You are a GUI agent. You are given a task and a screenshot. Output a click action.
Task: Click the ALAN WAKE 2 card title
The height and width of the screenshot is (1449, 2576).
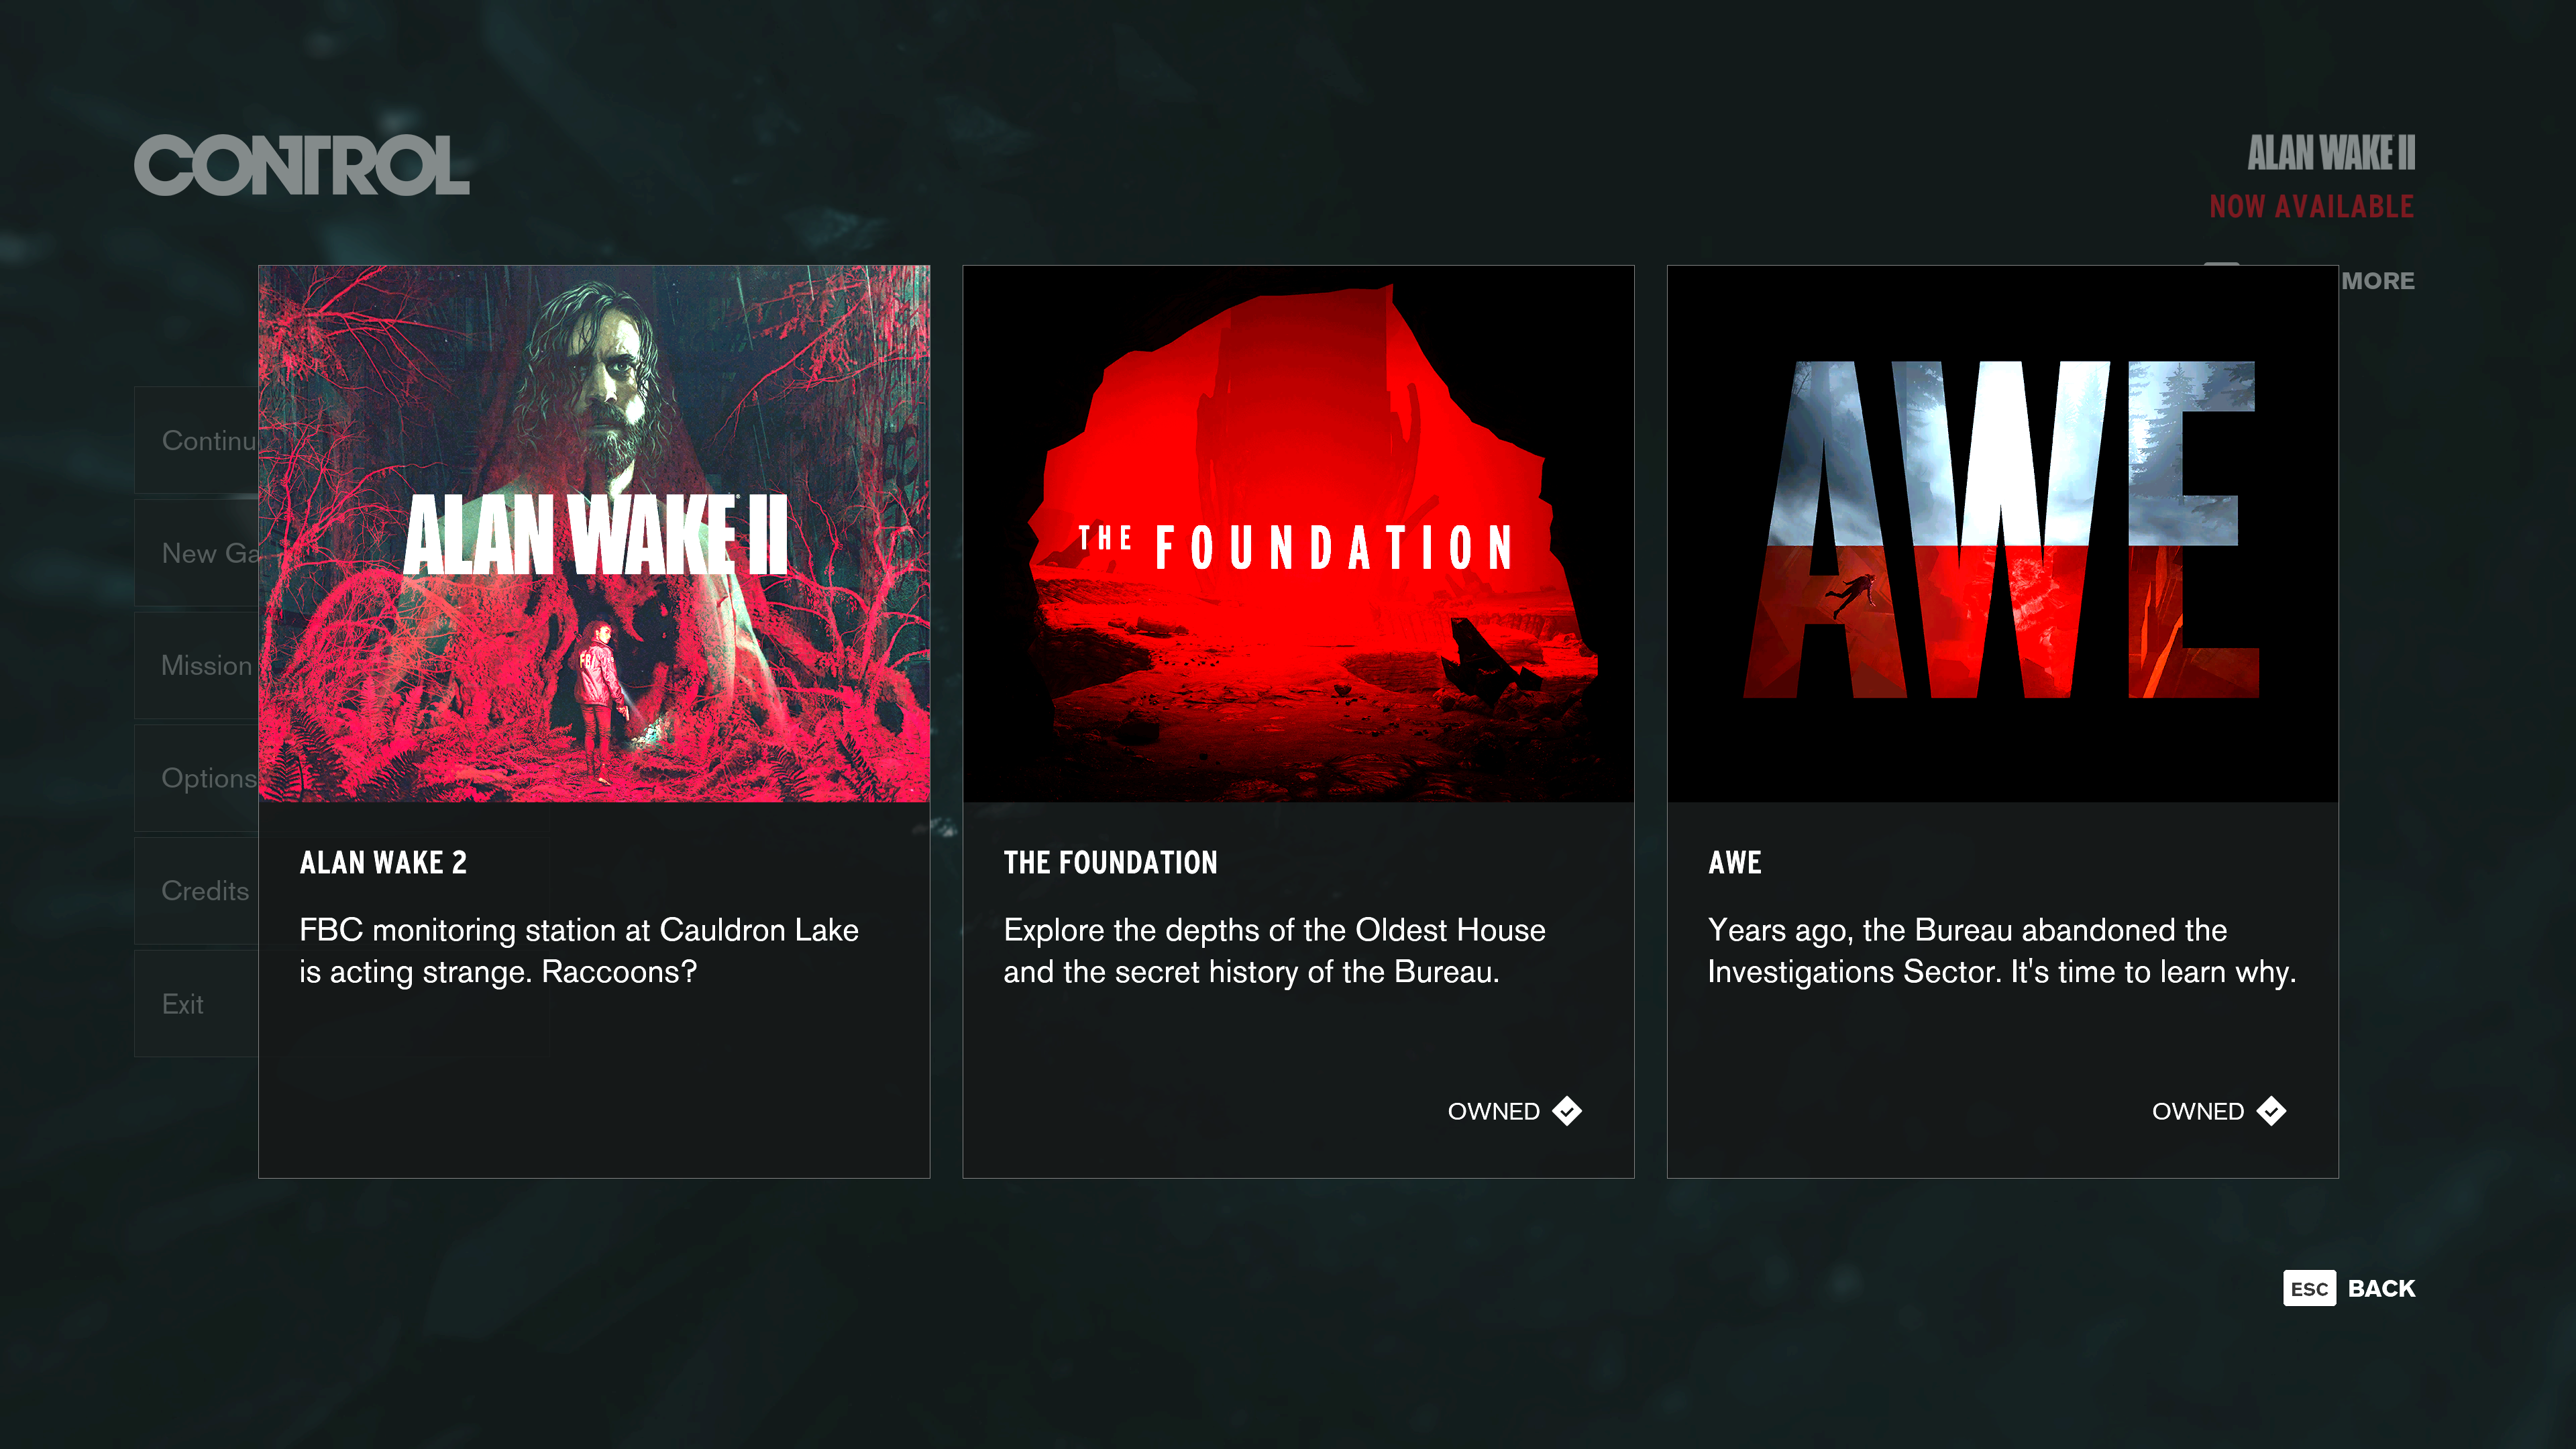(383, 862)
